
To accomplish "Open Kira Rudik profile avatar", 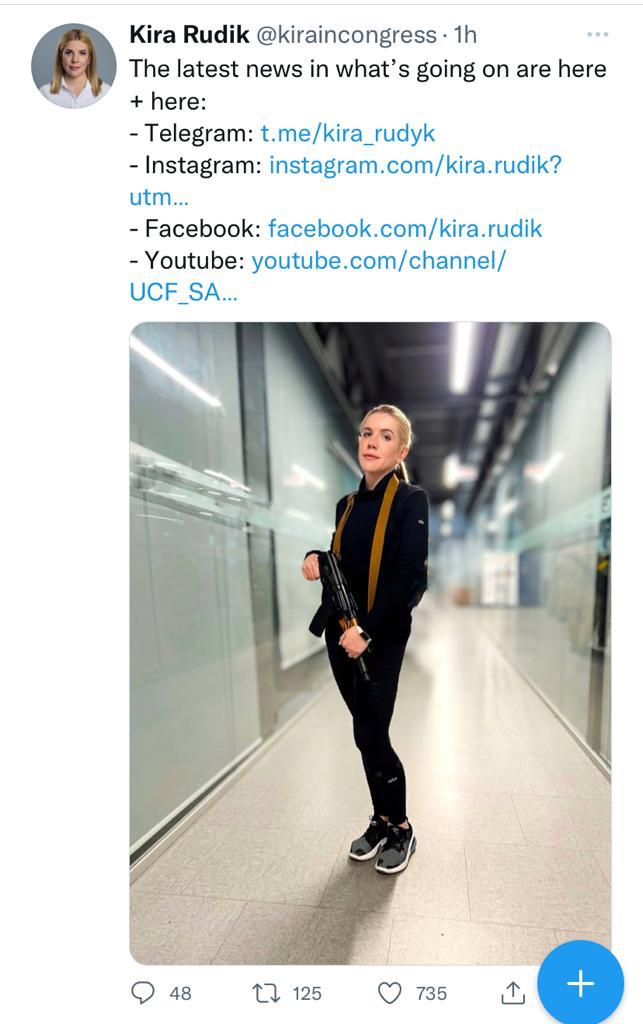I will click(74, 66).
